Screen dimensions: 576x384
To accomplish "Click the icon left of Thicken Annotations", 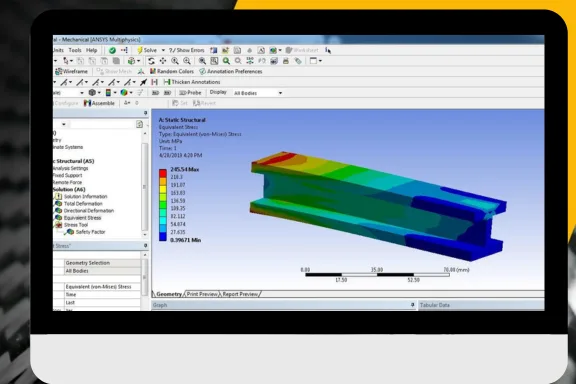I will [155, 82].
